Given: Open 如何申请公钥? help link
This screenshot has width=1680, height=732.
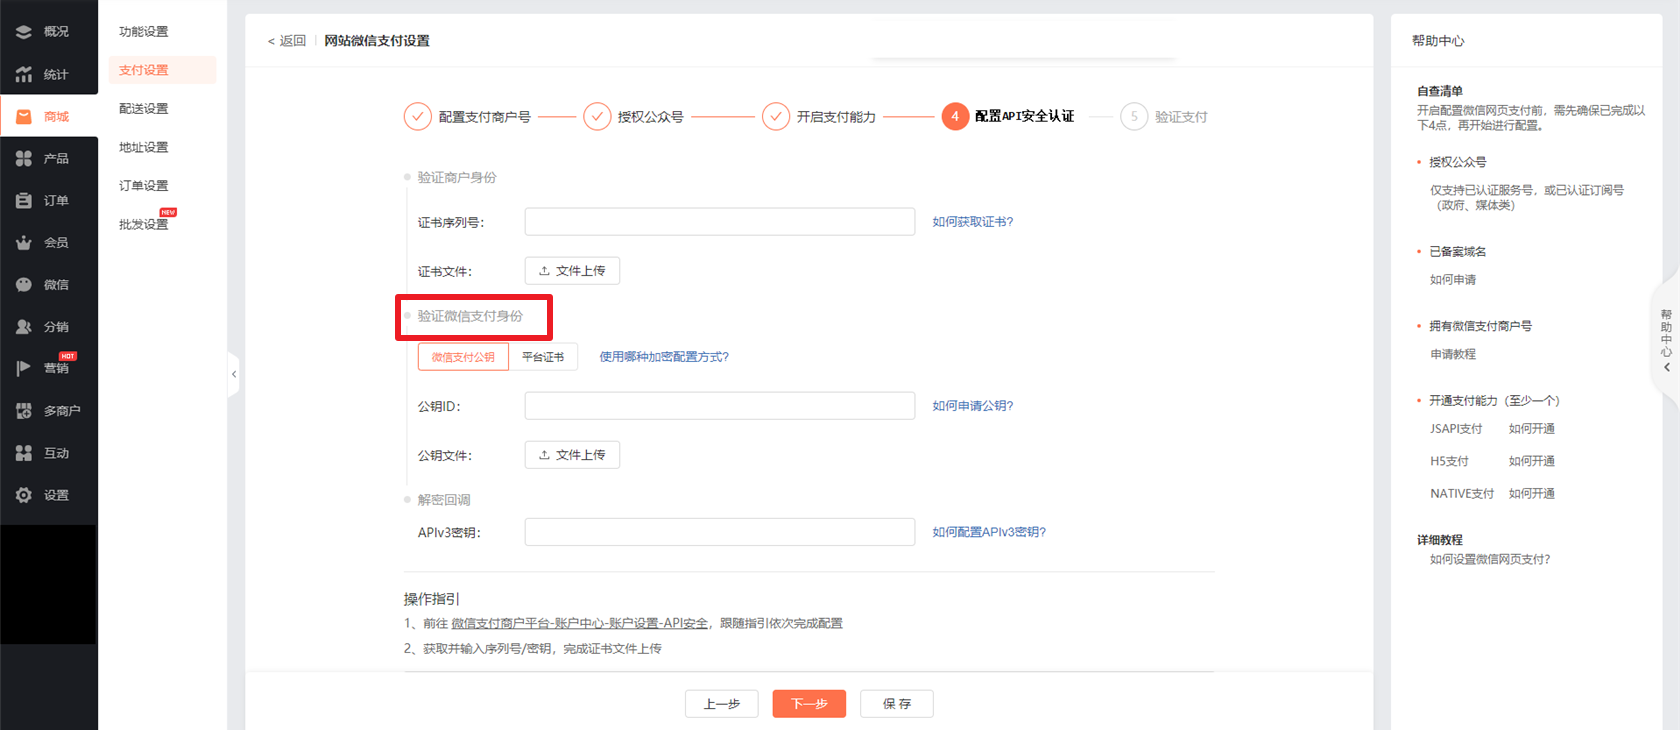Looking at the screenshot, I should click(973, 406).
